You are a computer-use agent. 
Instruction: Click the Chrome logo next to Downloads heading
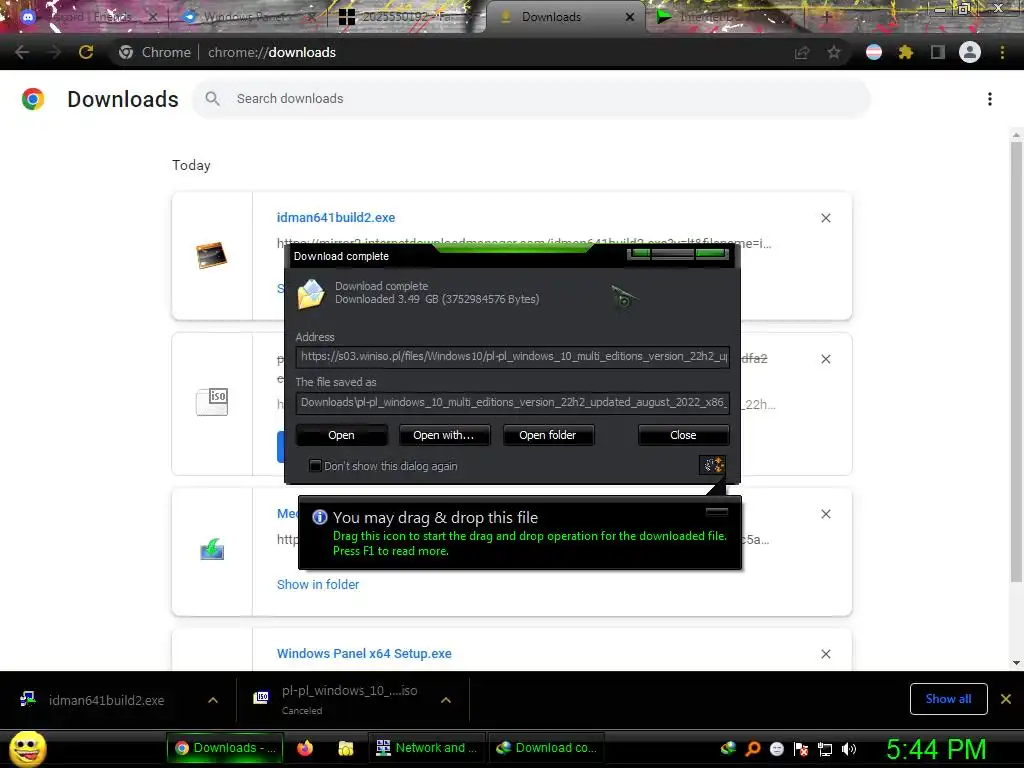33,99
